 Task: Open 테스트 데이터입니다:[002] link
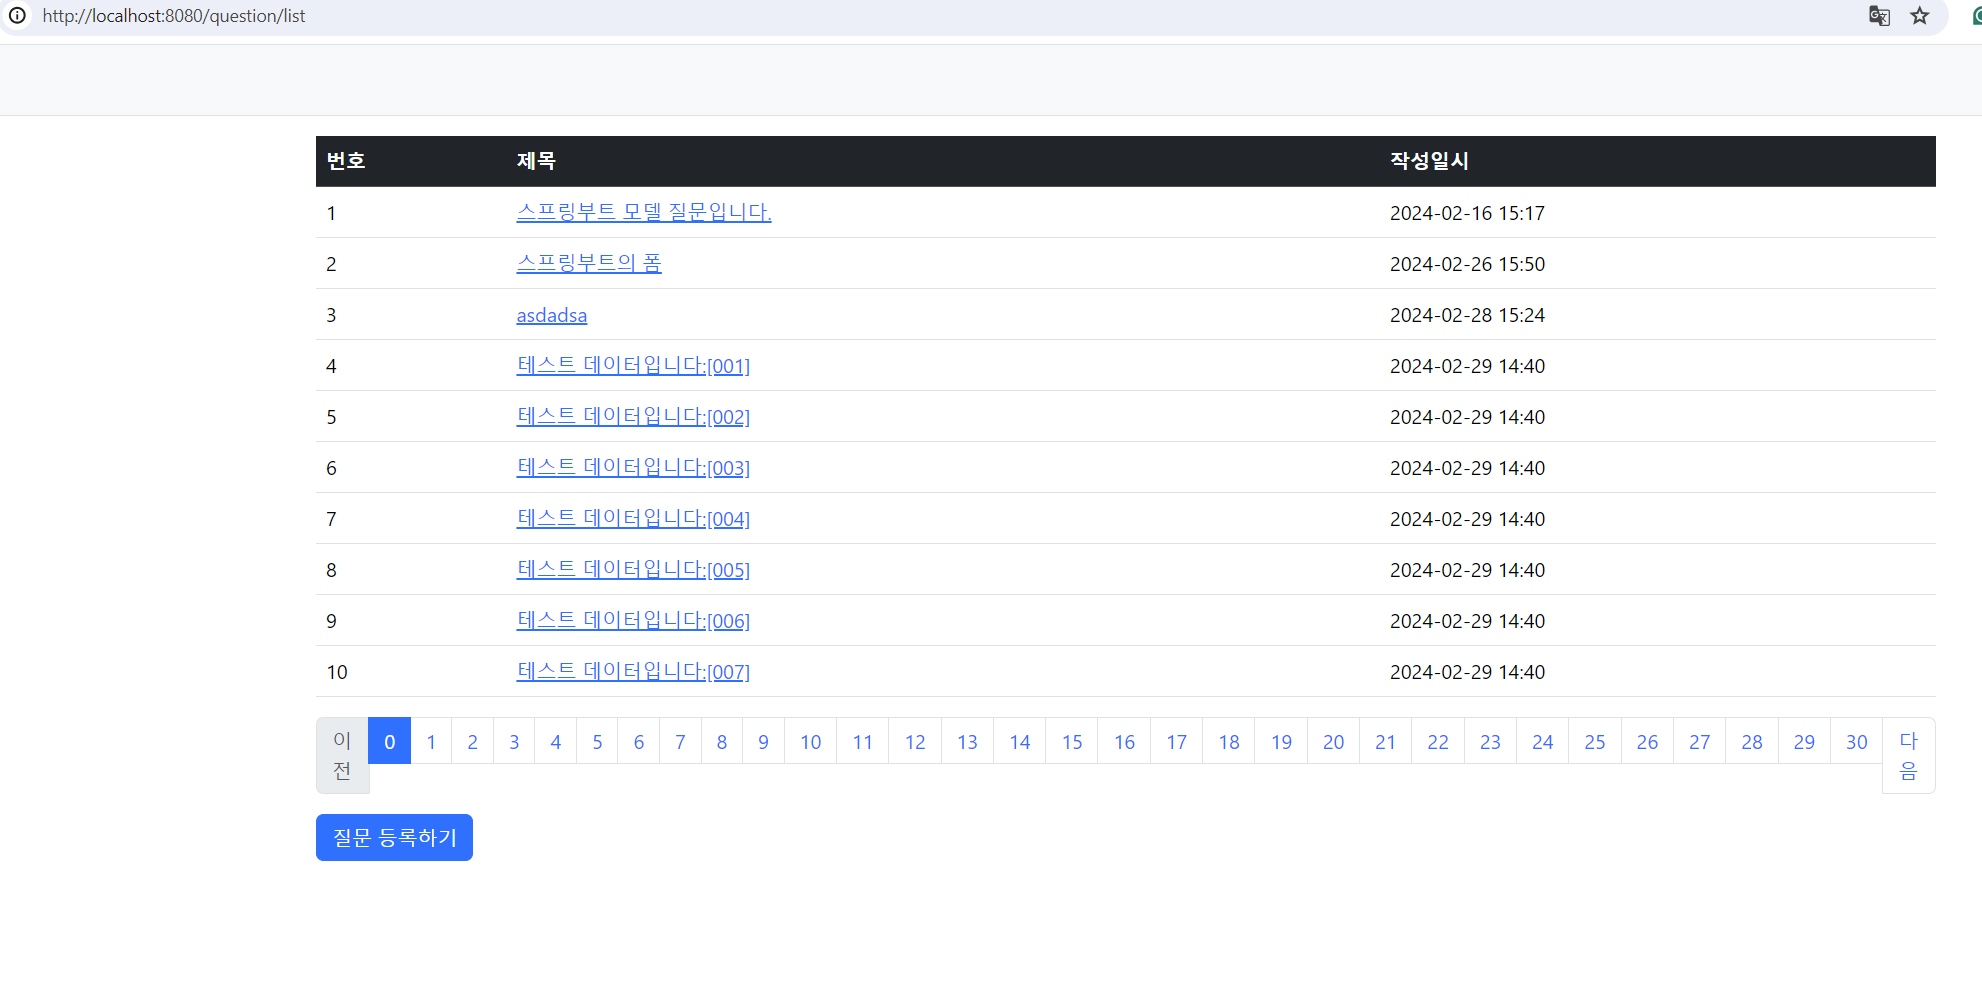[x=633, y=416]
